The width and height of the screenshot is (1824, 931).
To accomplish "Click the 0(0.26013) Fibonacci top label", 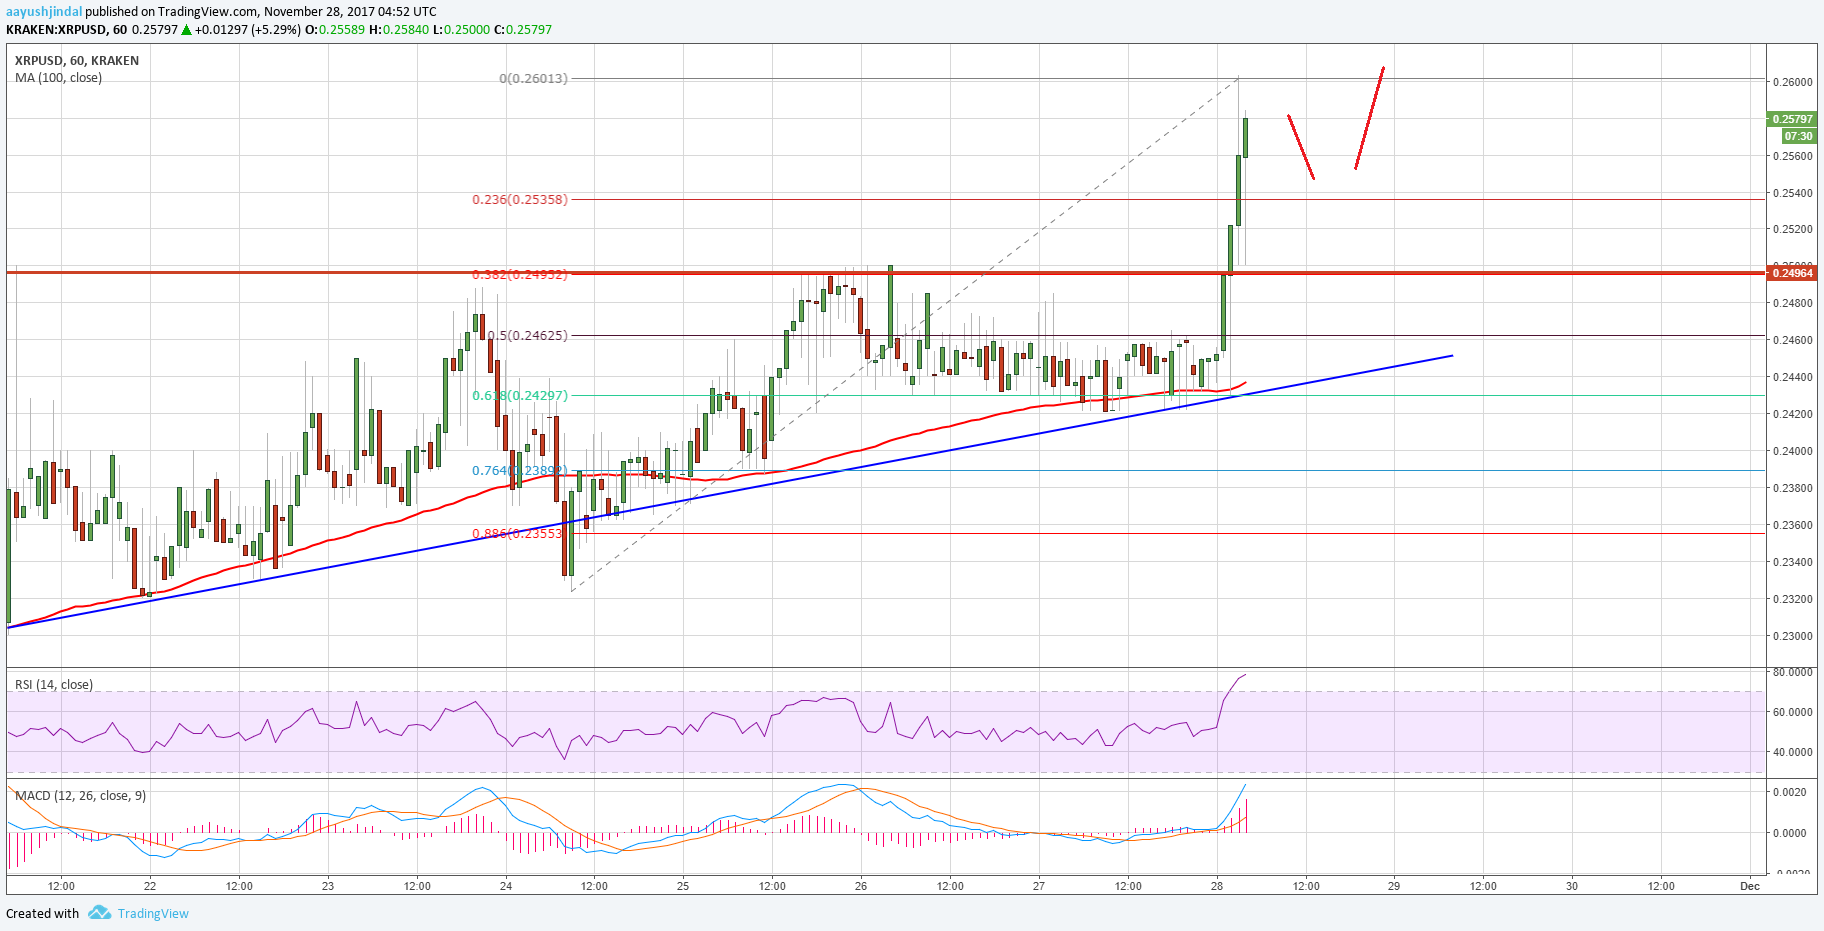I will tap(533, 79).
